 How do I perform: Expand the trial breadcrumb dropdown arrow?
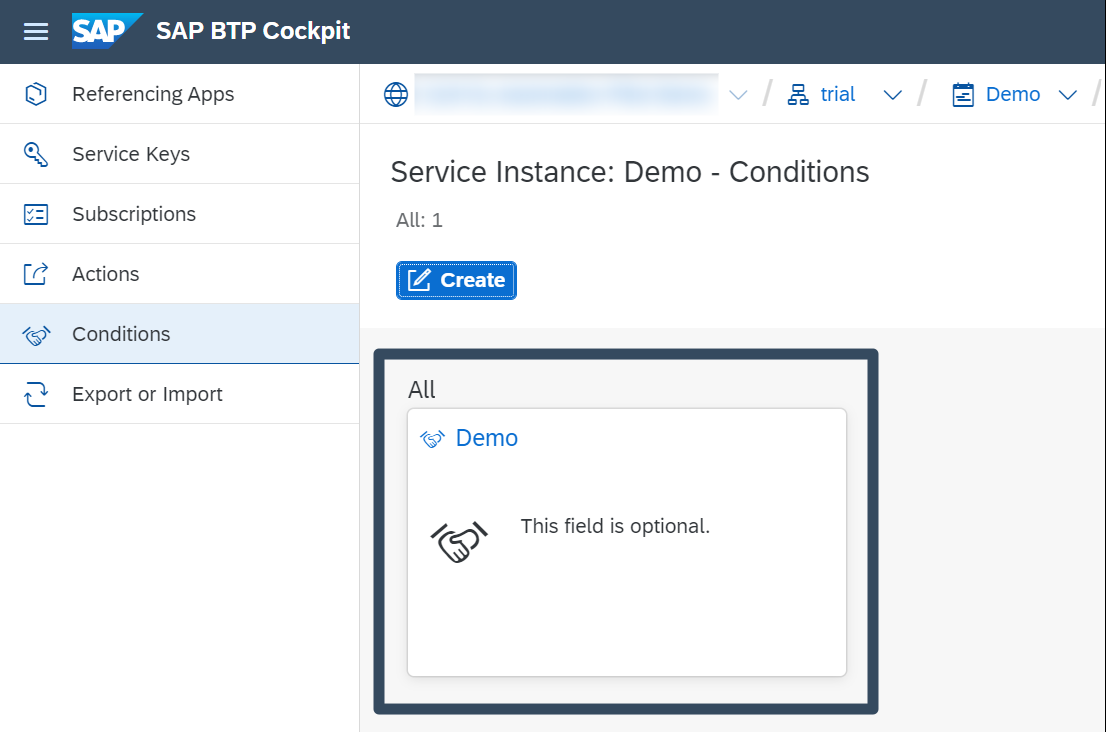[892, 95]
